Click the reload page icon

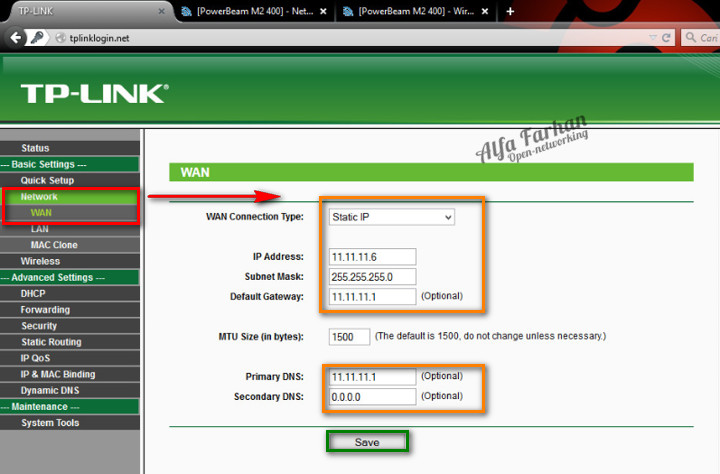(666, 38)
